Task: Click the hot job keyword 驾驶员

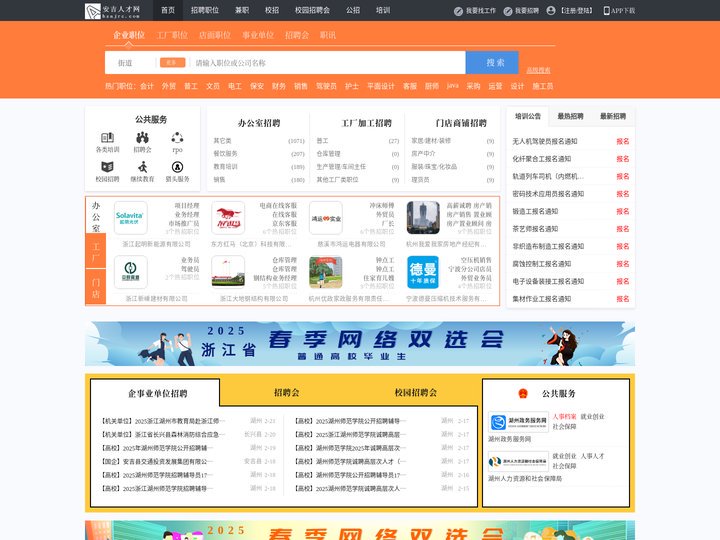Action: [x=326, y=86]
